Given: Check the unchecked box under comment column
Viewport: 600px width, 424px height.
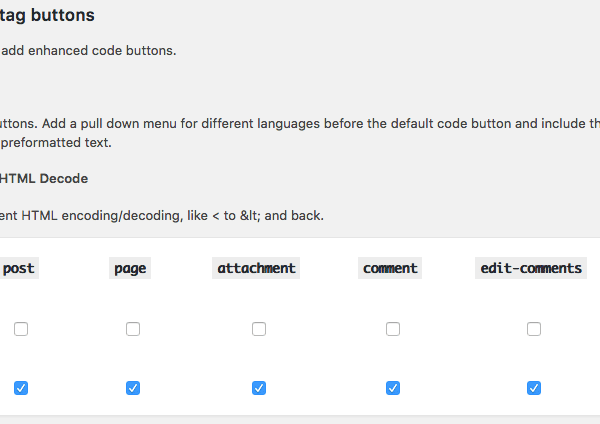Looking at the screenshot, I should click(393, 329).
